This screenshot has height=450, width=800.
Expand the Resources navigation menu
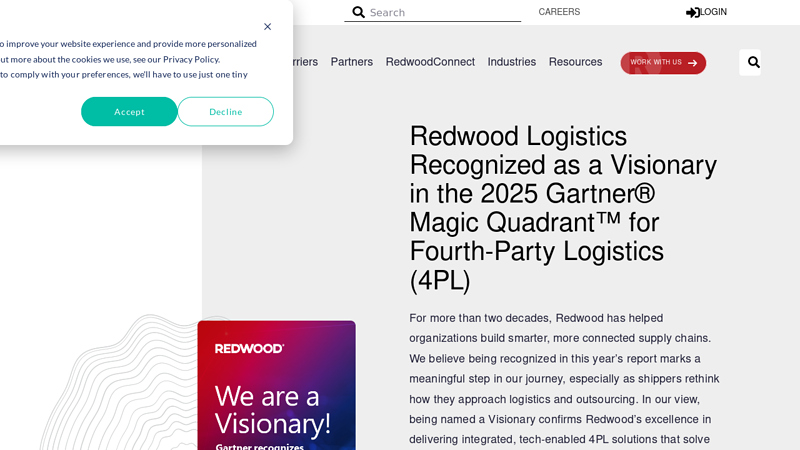(575, 62)
